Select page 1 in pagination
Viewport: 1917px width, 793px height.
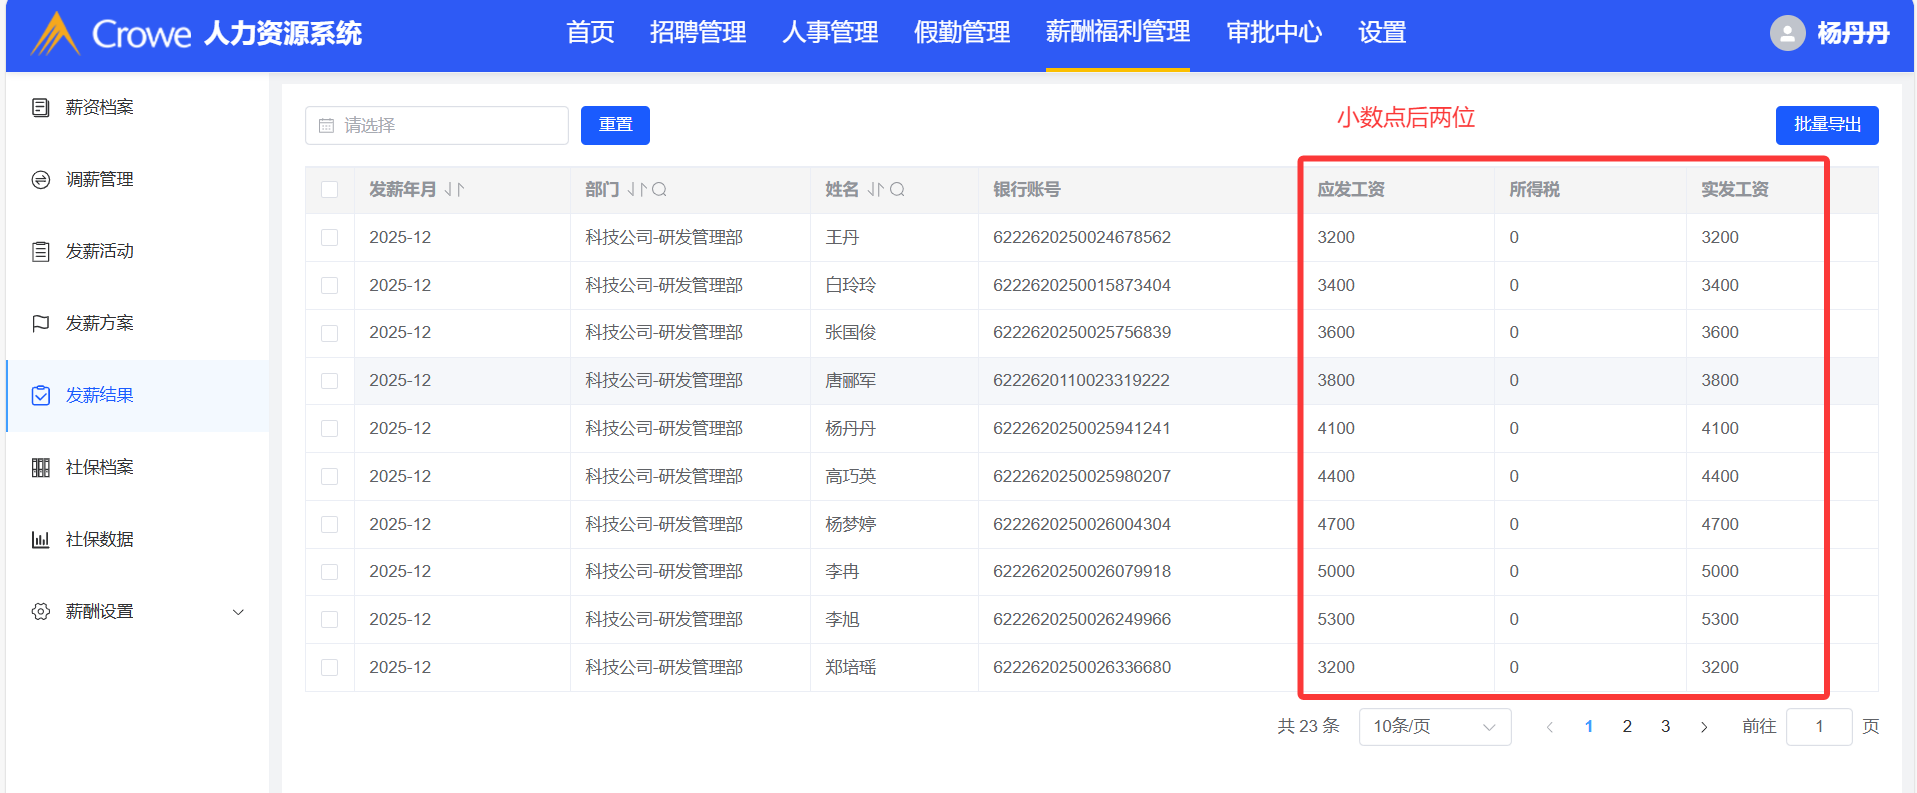click(x=1589, y=727)
